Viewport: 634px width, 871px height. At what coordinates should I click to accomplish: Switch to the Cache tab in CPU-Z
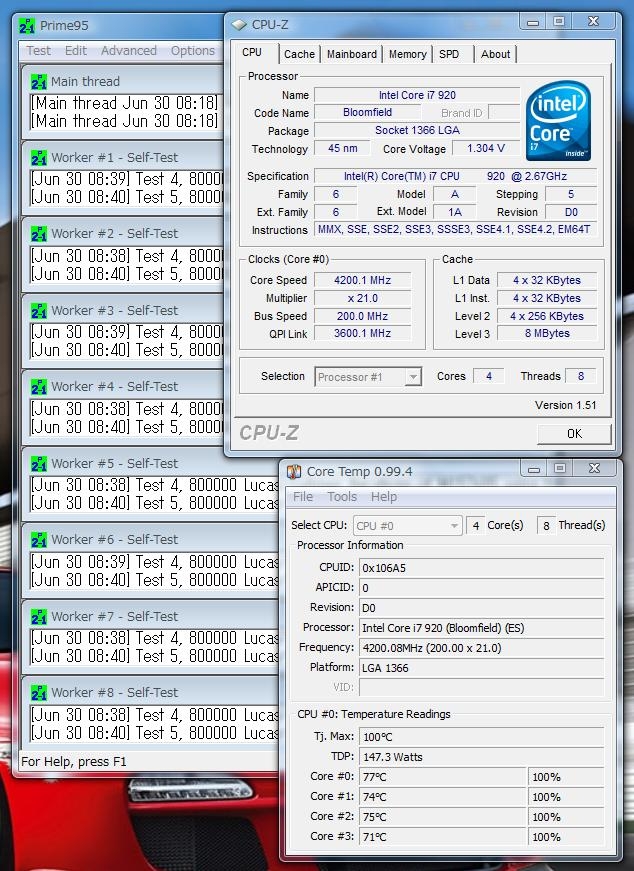tap(299, 54)
